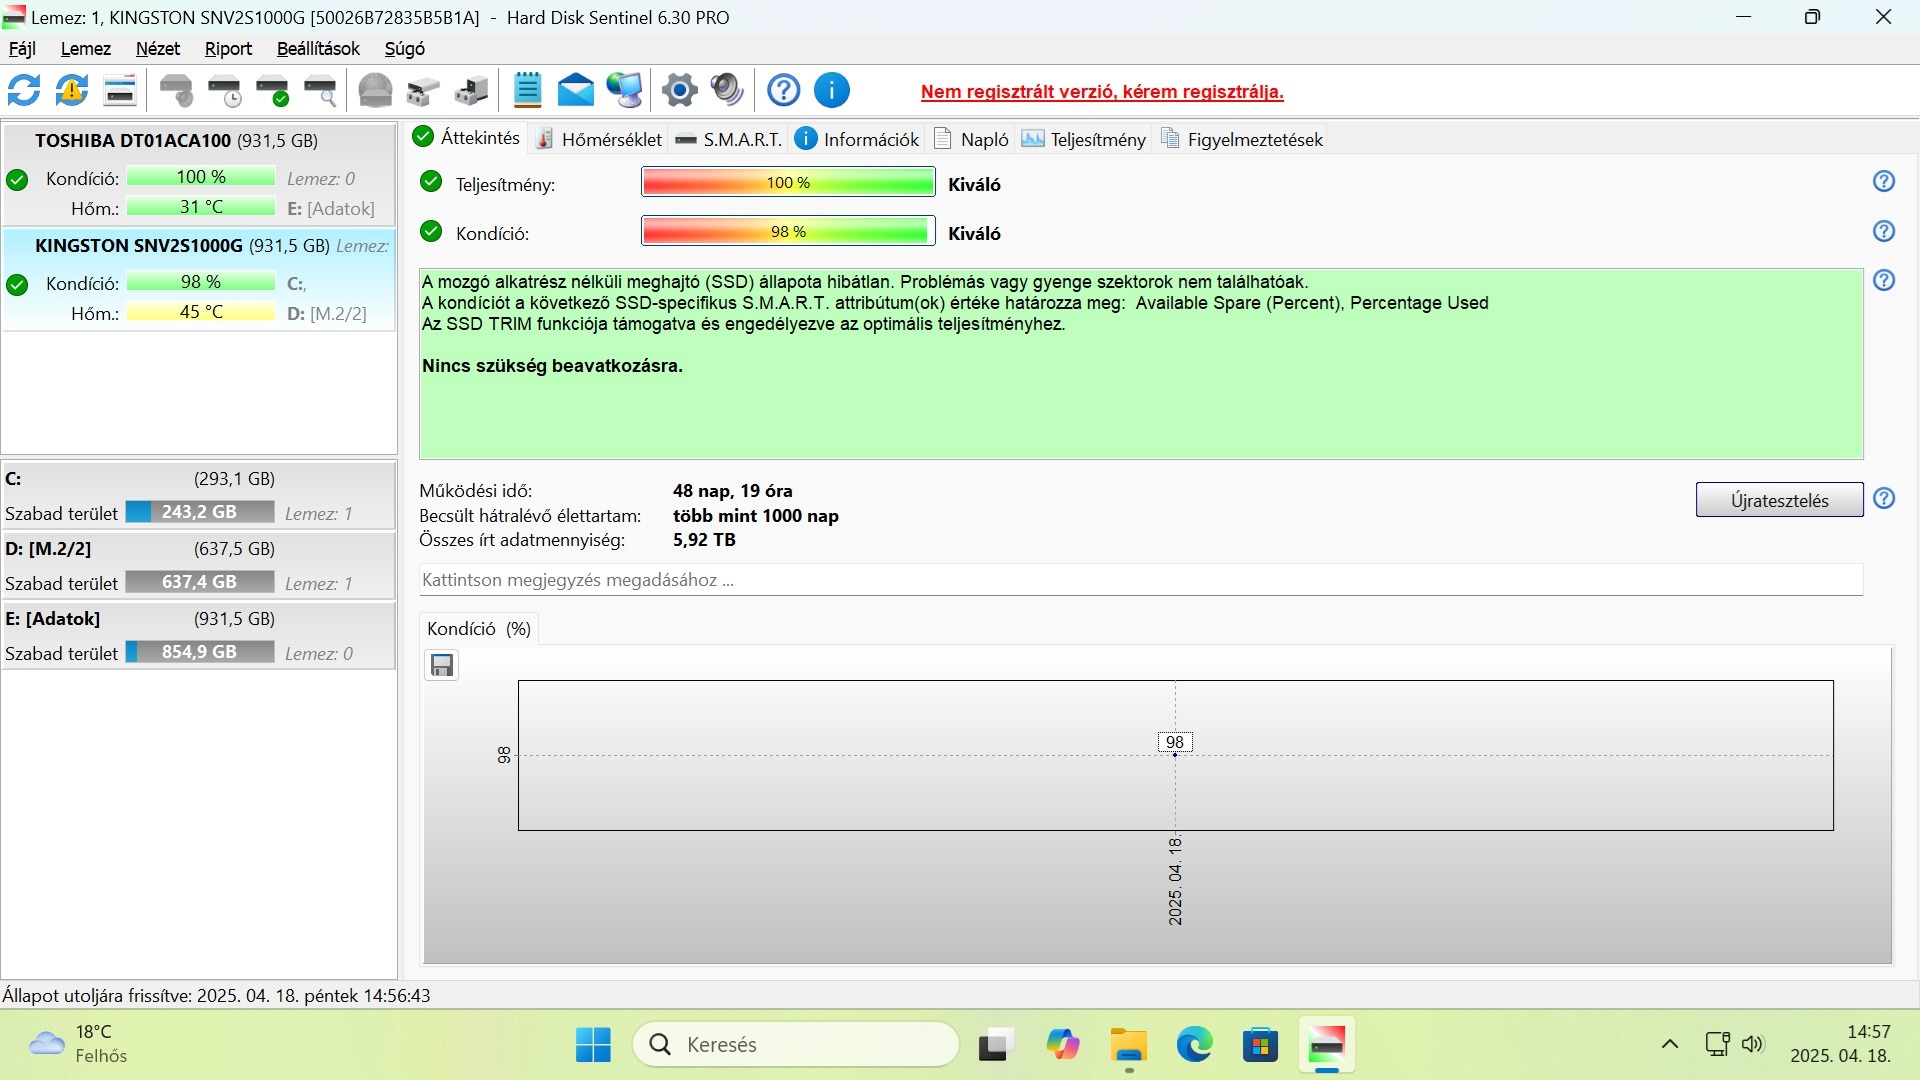This screenshot has width=1920, height=1080.
Task: Open the notepad report toolbar icon
Action: click(x=527, y=91)
